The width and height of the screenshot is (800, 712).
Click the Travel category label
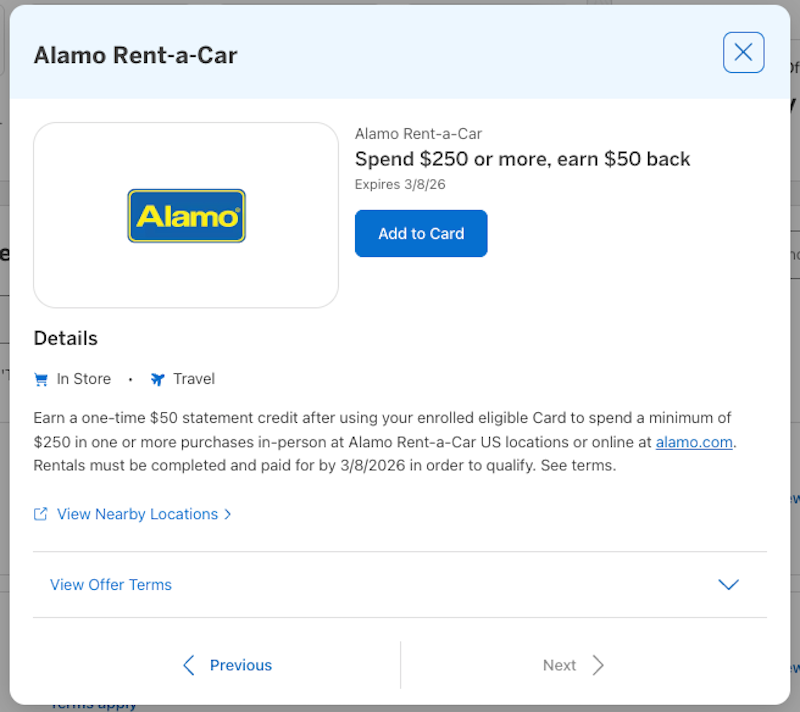pos(194,379)
